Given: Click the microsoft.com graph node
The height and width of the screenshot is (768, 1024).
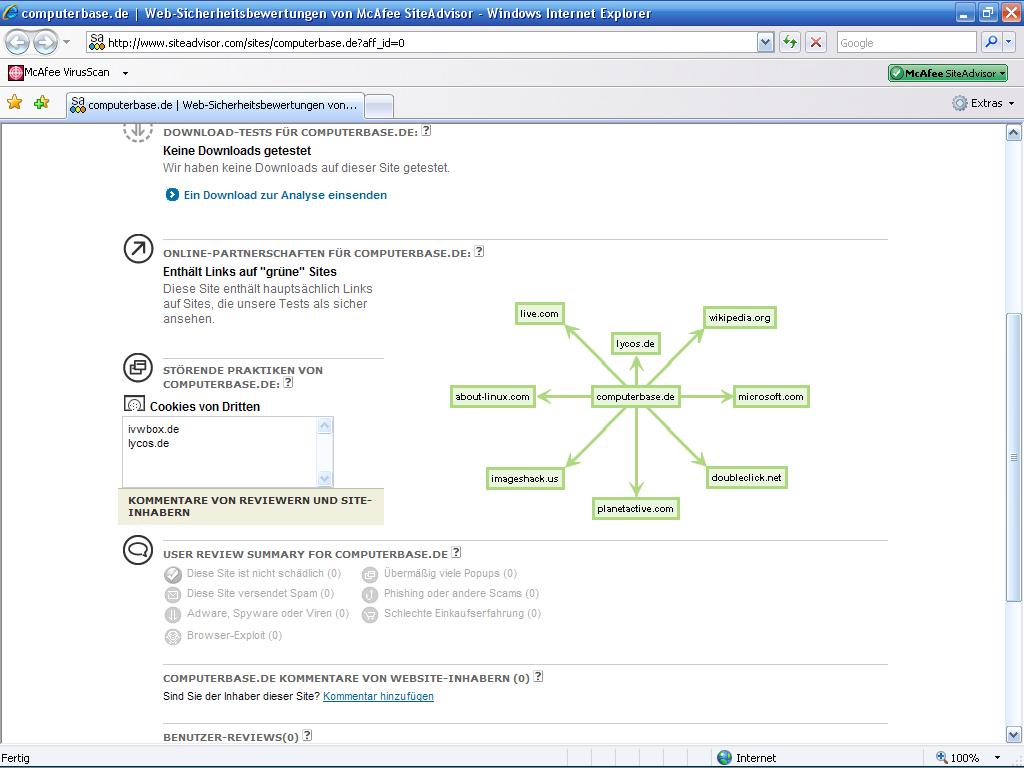Looking at the screenshot, I should 771,396.
